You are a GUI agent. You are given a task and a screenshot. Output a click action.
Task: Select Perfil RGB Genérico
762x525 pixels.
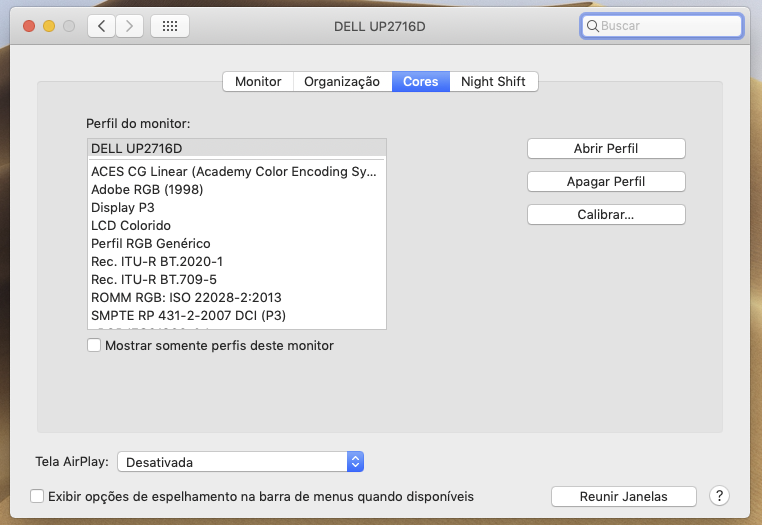click(237, 244)
